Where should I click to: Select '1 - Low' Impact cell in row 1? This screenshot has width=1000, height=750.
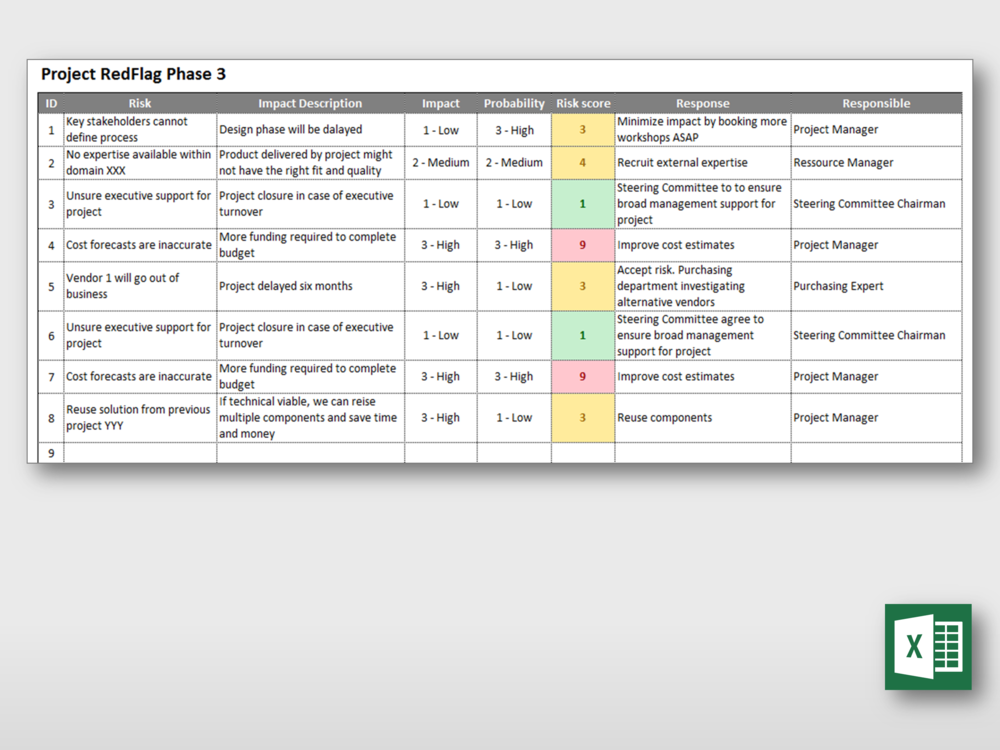(x=440, y=129)
